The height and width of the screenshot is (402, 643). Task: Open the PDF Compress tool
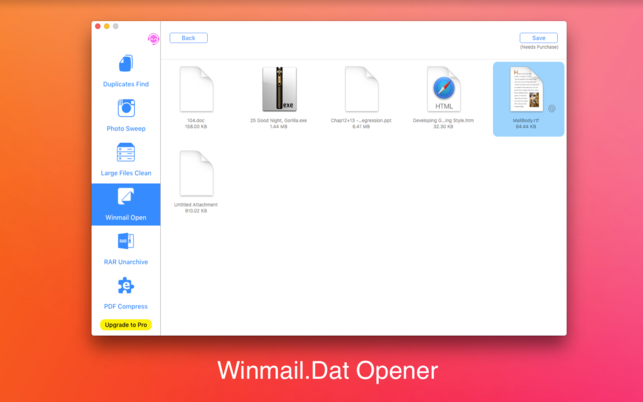pos(125,293)
